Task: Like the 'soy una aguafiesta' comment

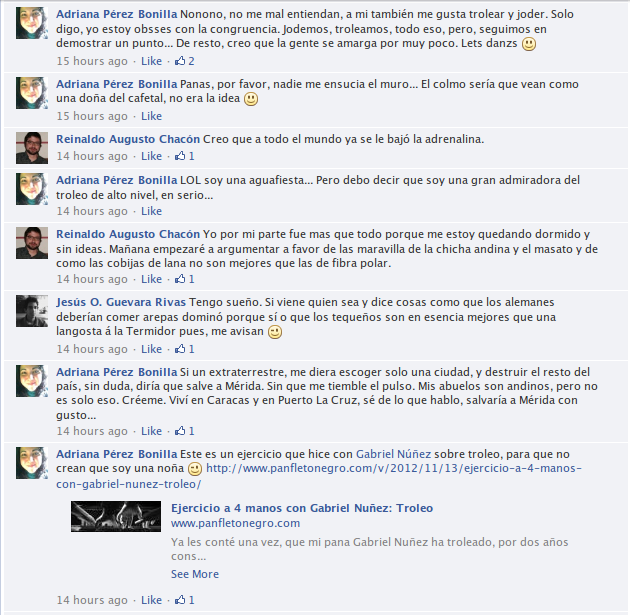Action: [151, 211]
